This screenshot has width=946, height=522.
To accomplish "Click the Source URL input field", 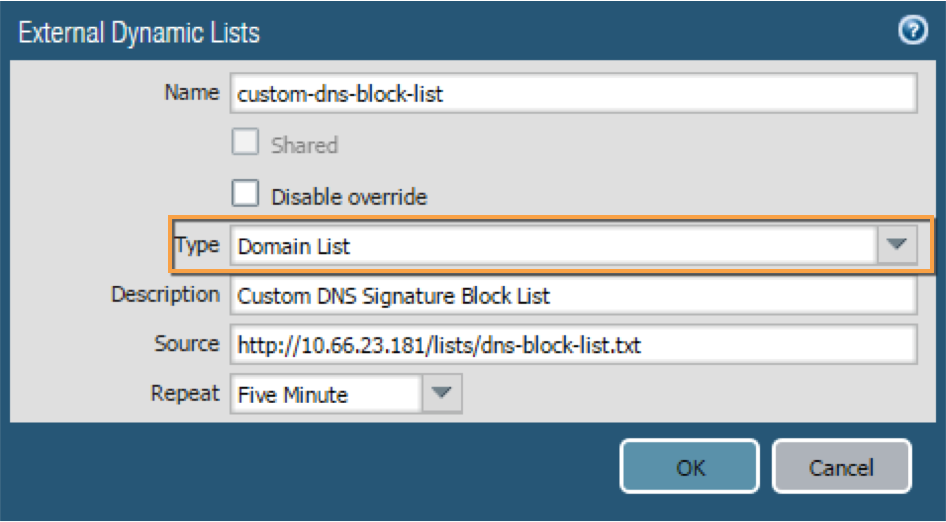I will [573, 345].
